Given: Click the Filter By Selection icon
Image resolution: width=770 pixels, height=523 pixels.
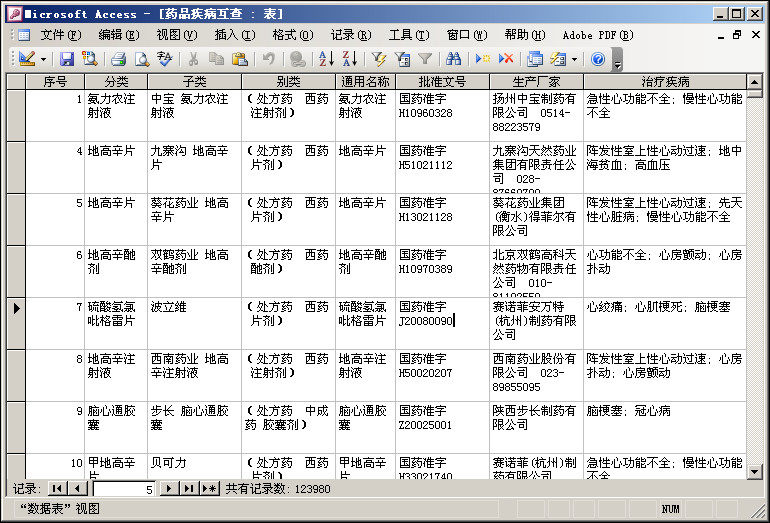Looking at the screenshot, I should tap(379, 59).
